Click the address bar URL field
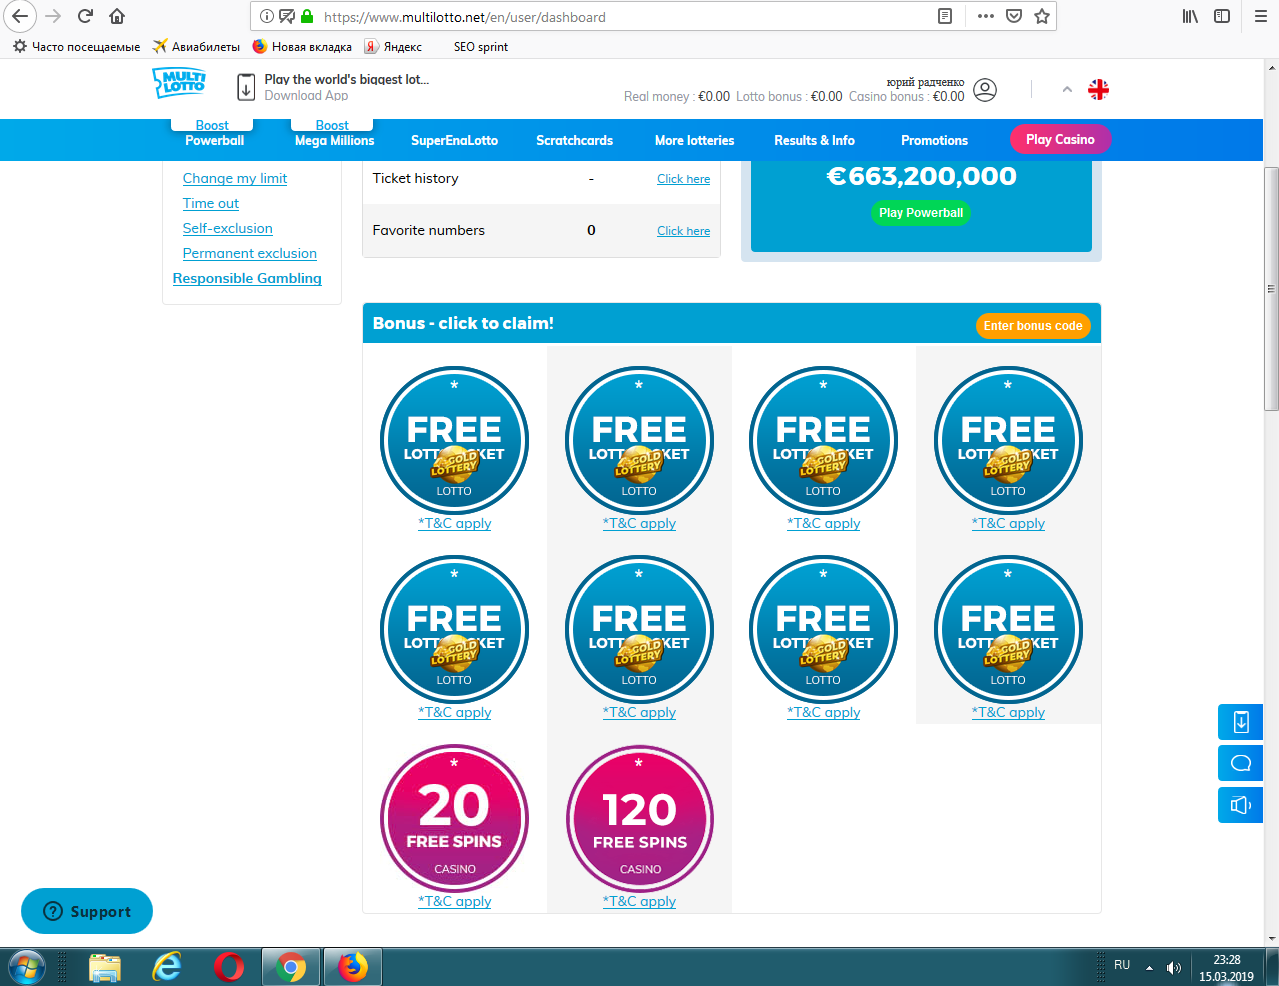The width and height of the screenshot is (1279, 986). 625,16
